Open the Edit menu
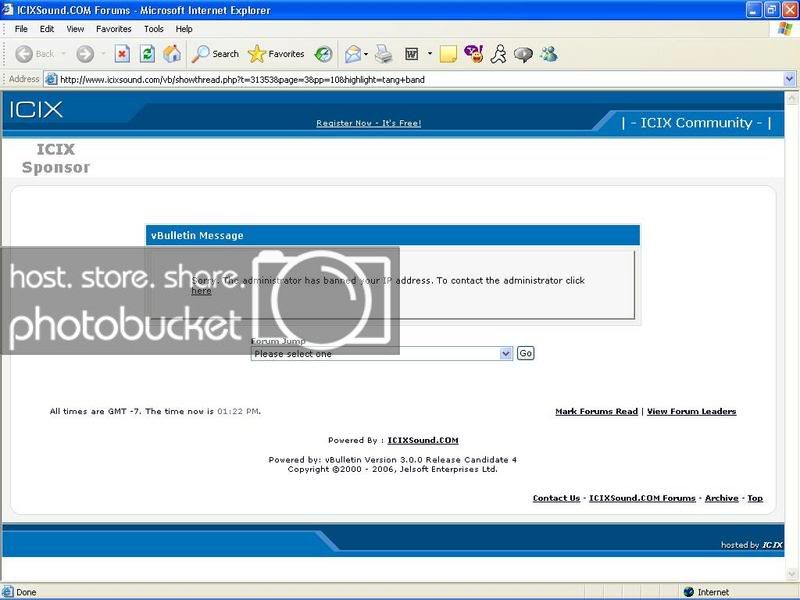800x600 pixels. [x=46, y=29]
